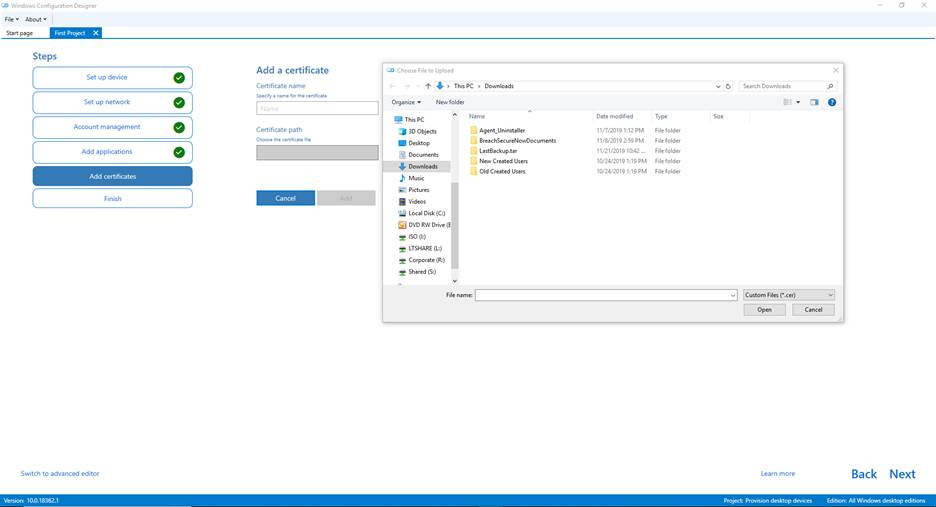Screen dimensions: 936x507
Task: Close the Choose File to Upload dialog
Action: [836, 70]
